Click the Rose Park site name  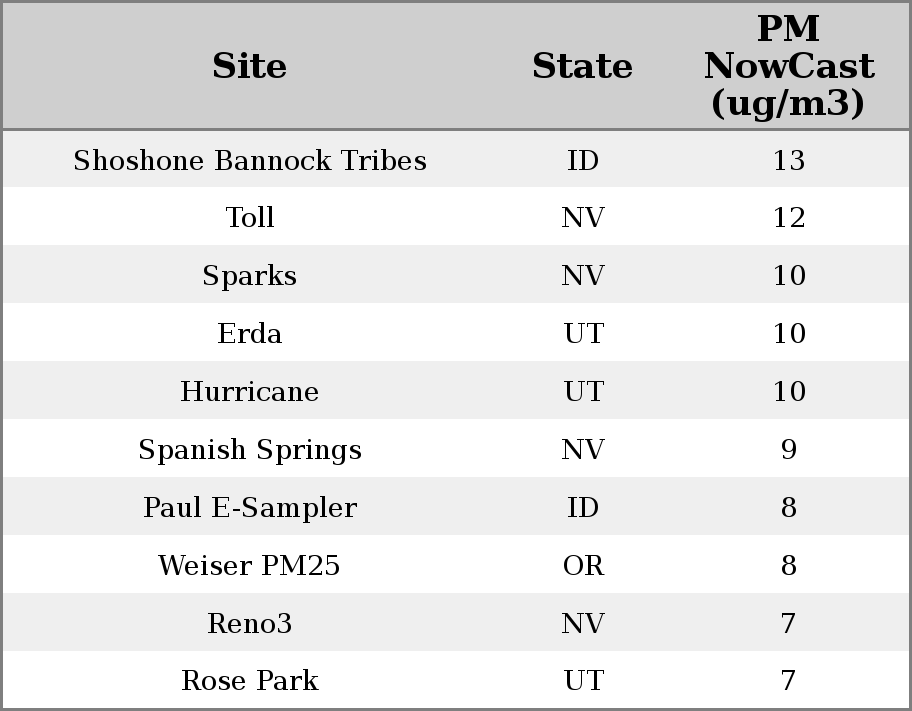click(x=249, y=681)
